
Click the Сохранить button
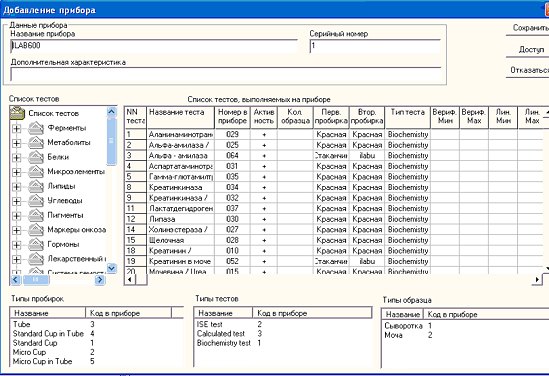click(529, 28)
